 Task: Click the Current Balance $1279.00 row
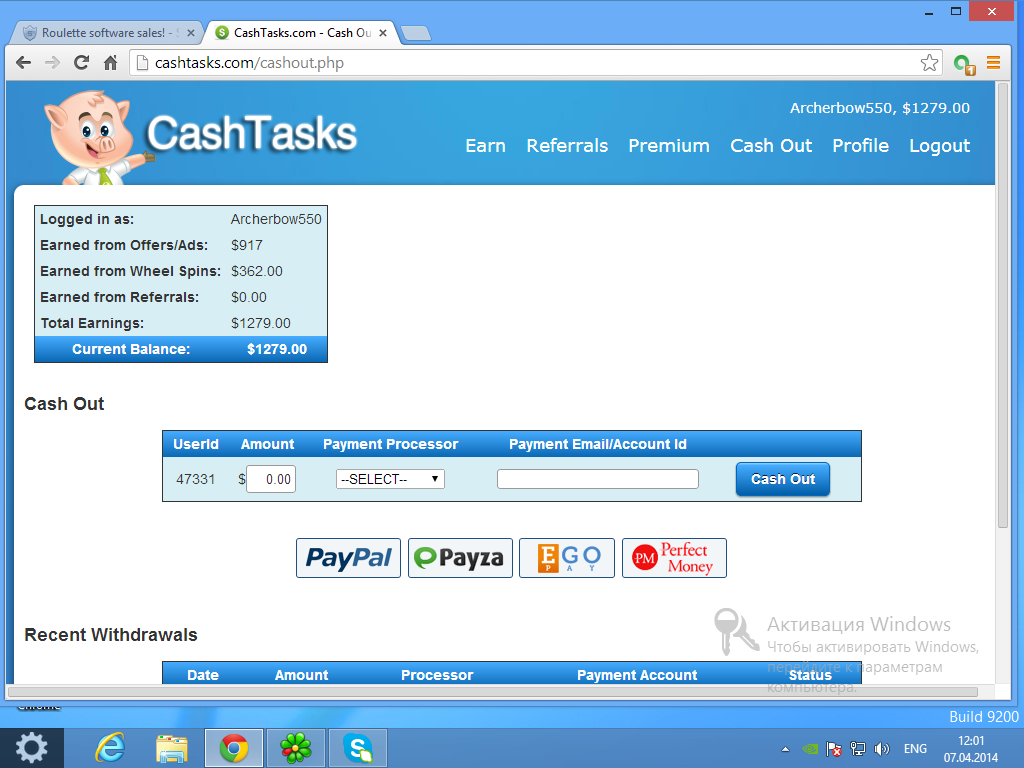(181, 349)
